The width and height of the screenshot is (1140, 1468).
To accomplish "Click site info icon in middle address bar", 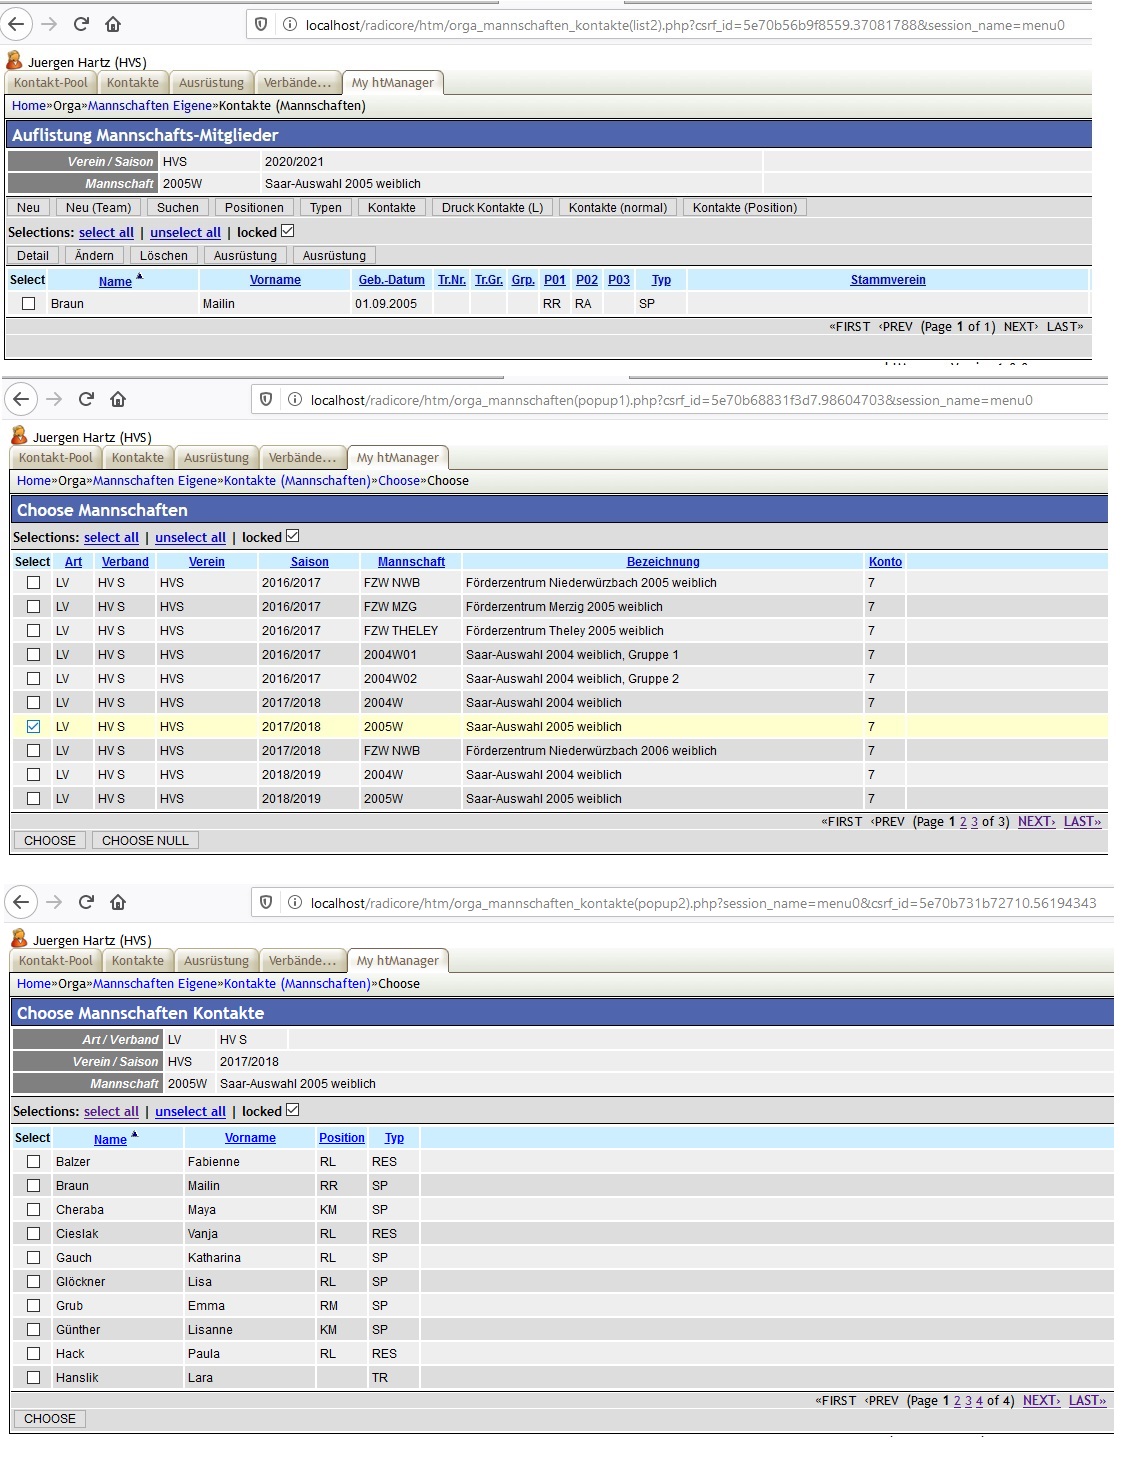I will pyautogui.click(x=295, y=399).
